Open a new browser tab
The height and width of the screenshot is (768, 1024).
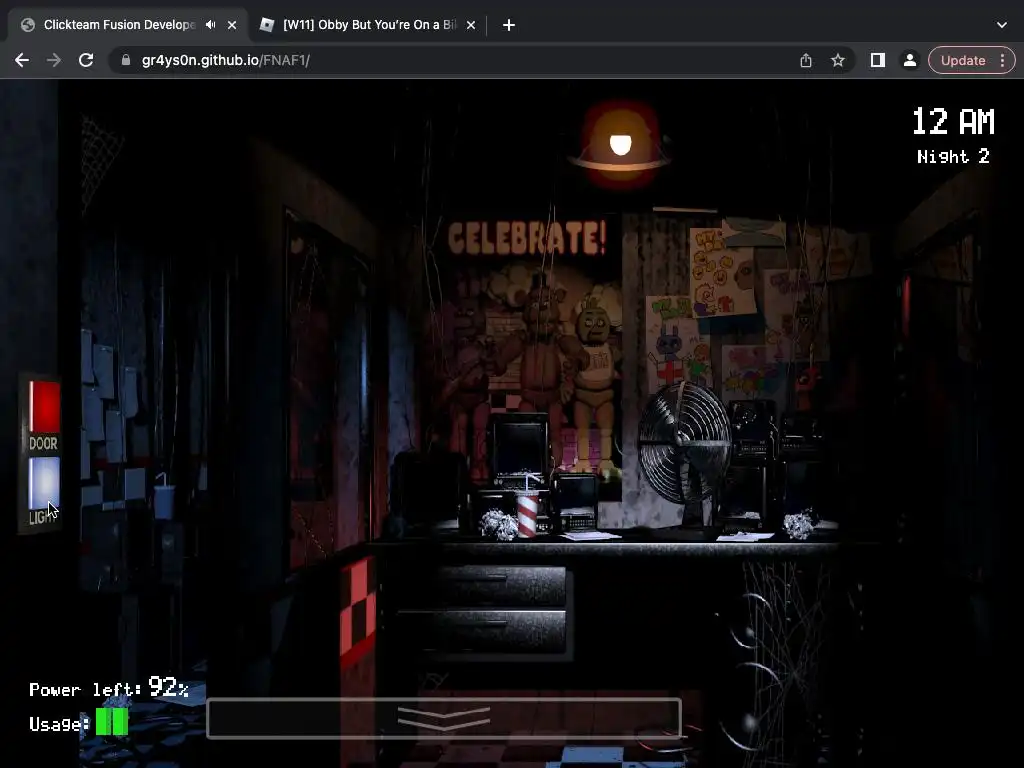pyautogui.click(x=509, y=25)
